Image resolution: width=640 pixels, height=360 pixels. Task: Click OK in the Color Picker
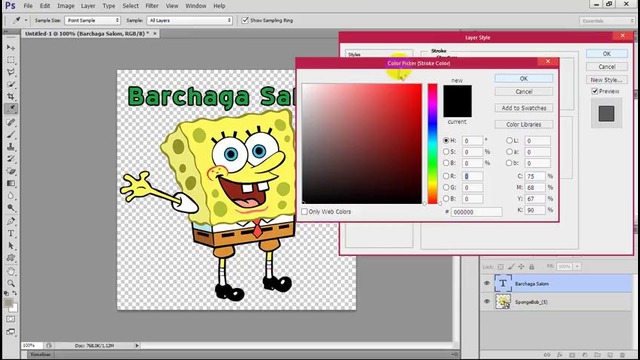point(524,78)
